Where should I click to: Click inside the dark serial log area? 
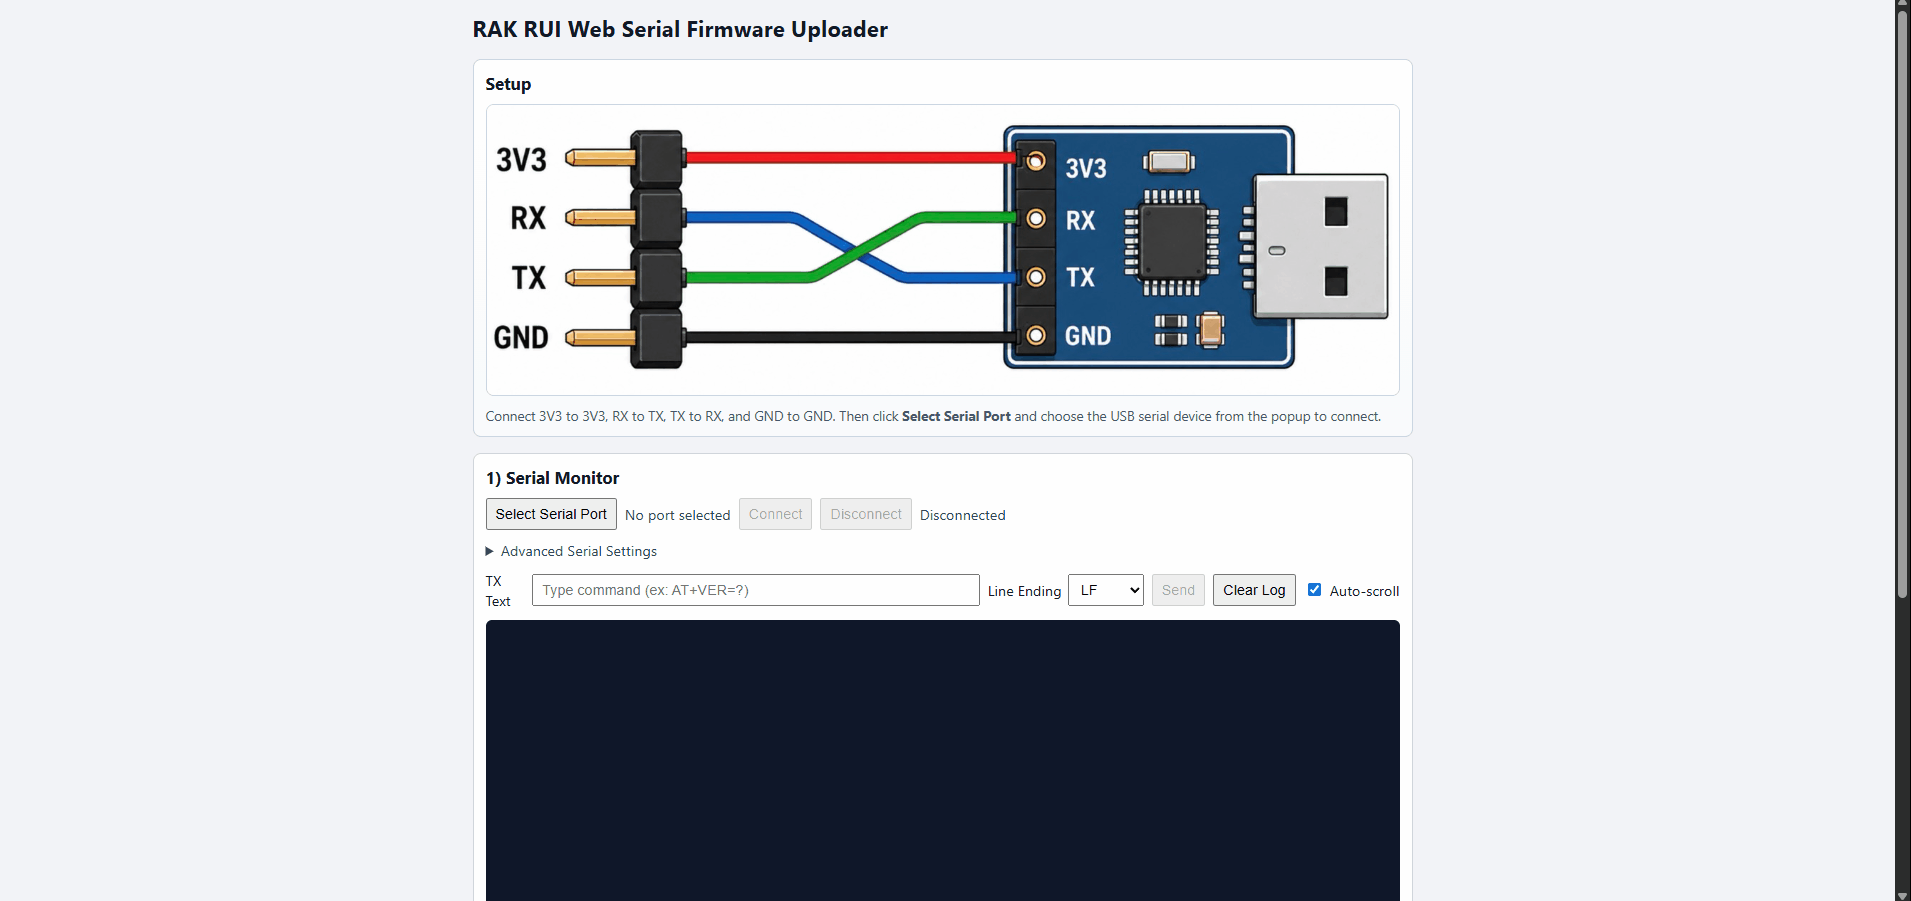943,760
